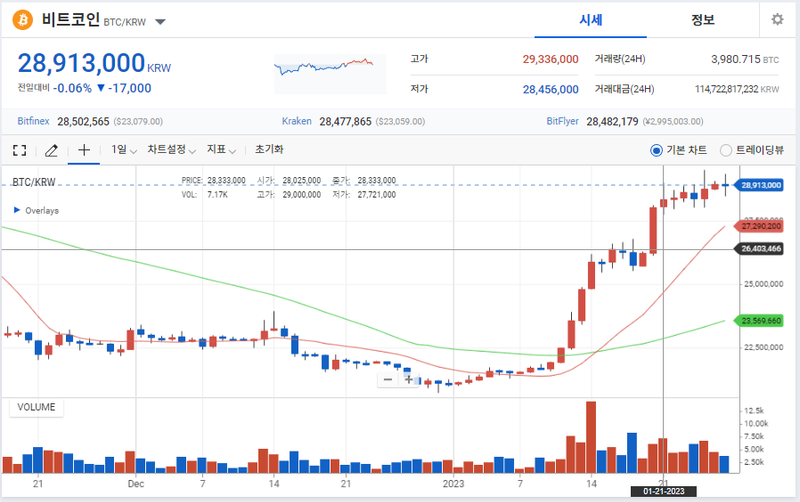Click the mini price sparkline thumbnail

tap(324, 67)
